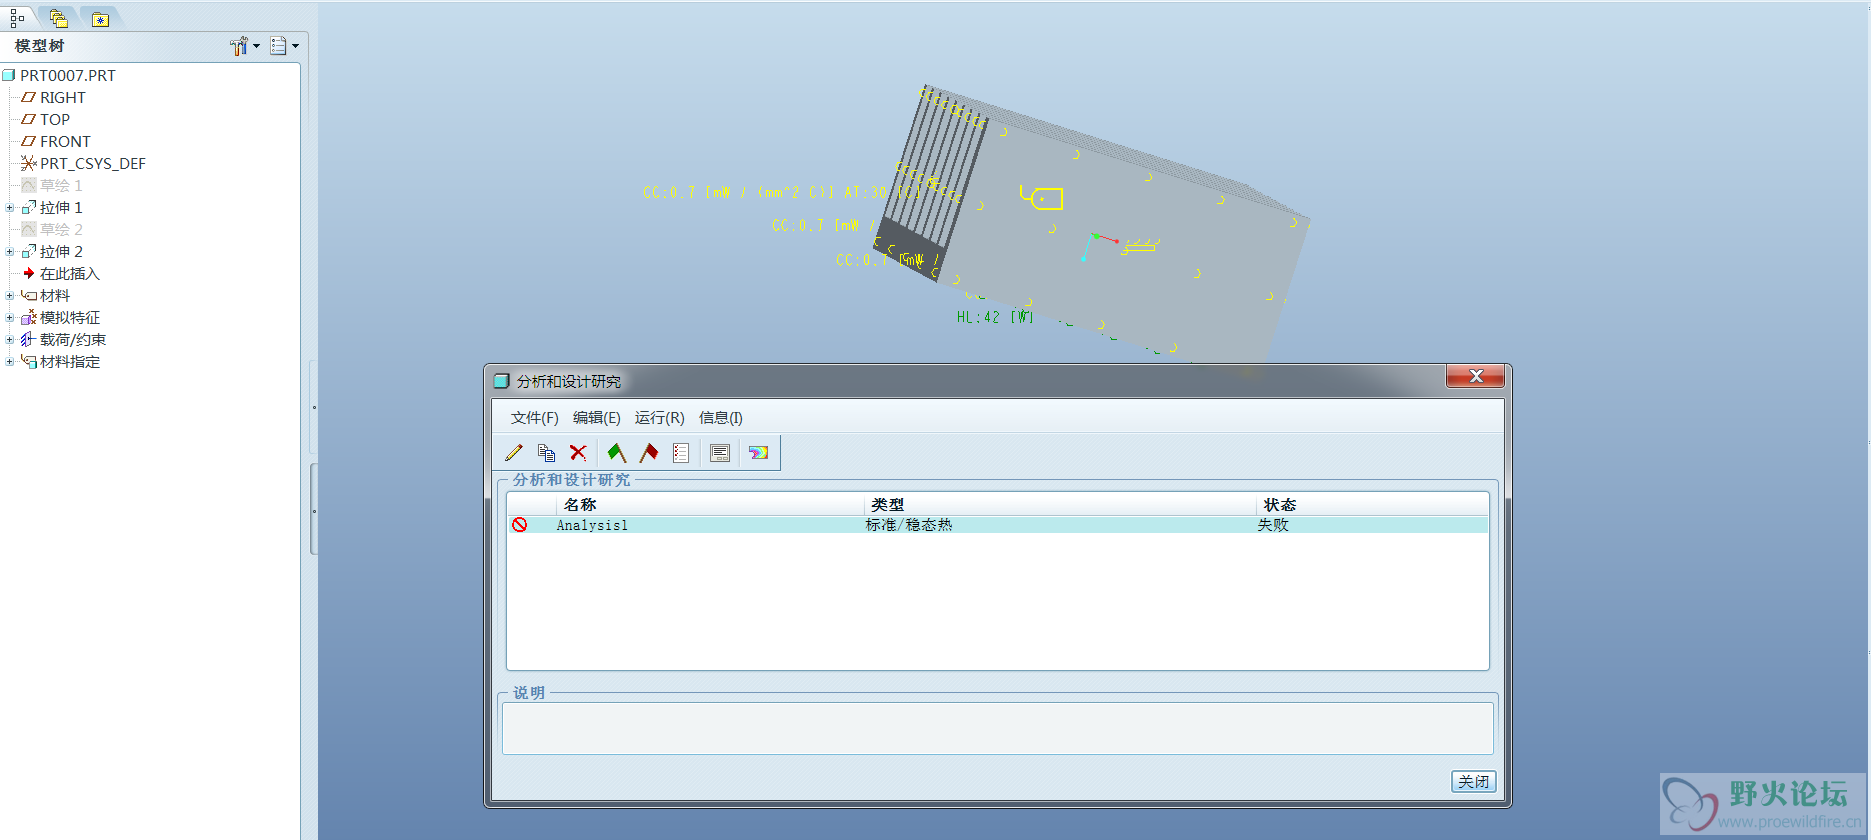Select 拉伸 2 extrude feature
This screenshot has width=1871, height=840.
[60, 251]
